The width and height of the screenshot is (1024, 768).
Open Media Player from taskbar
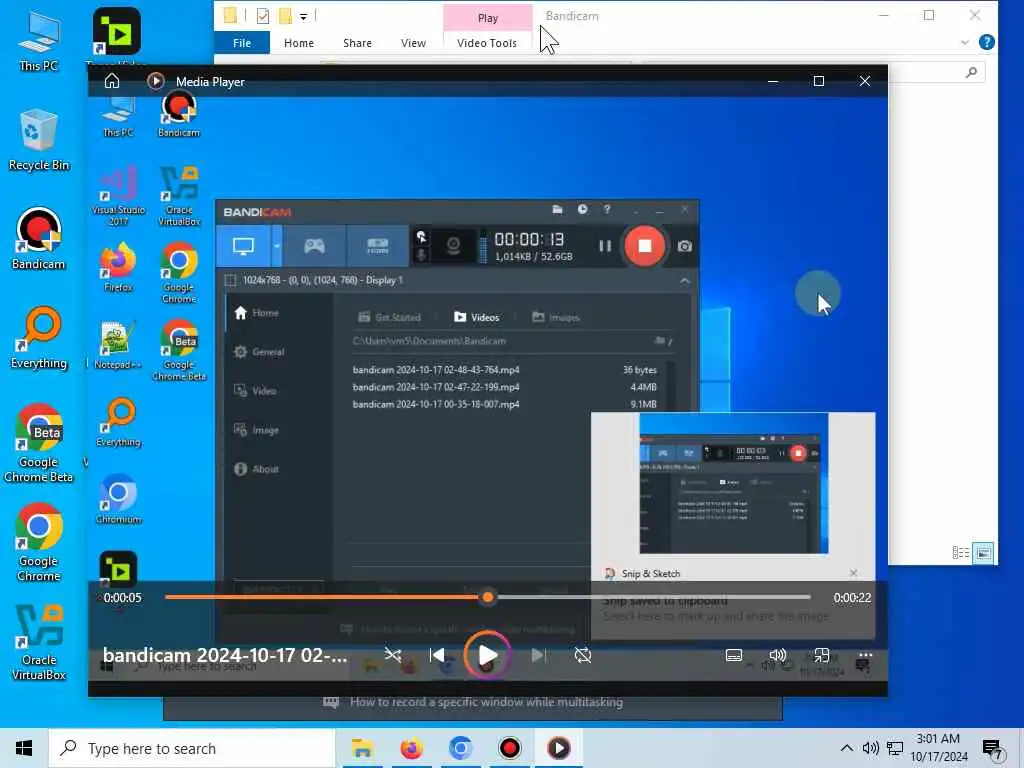pos(558,748)
